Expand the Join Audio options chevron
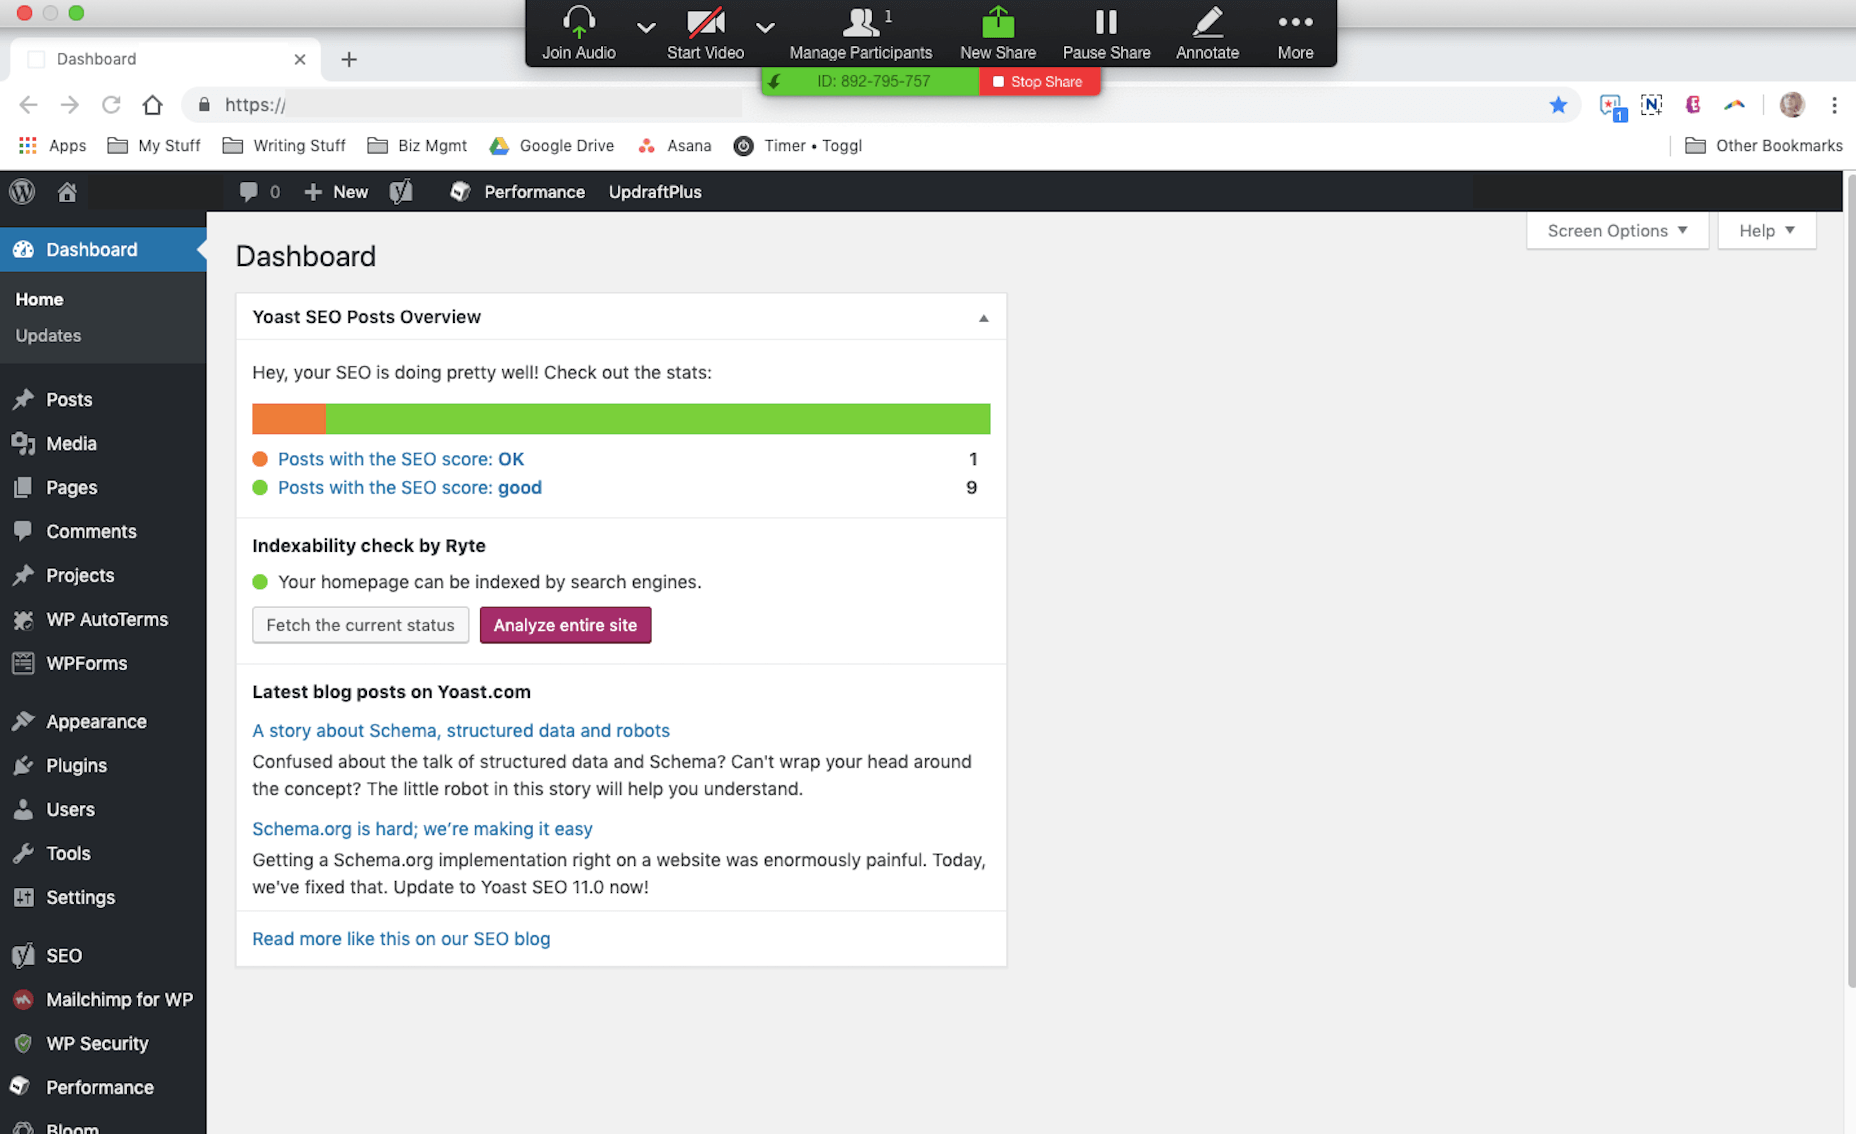The width and height of the screenshot is (1856, 1134). coord(646,28)
